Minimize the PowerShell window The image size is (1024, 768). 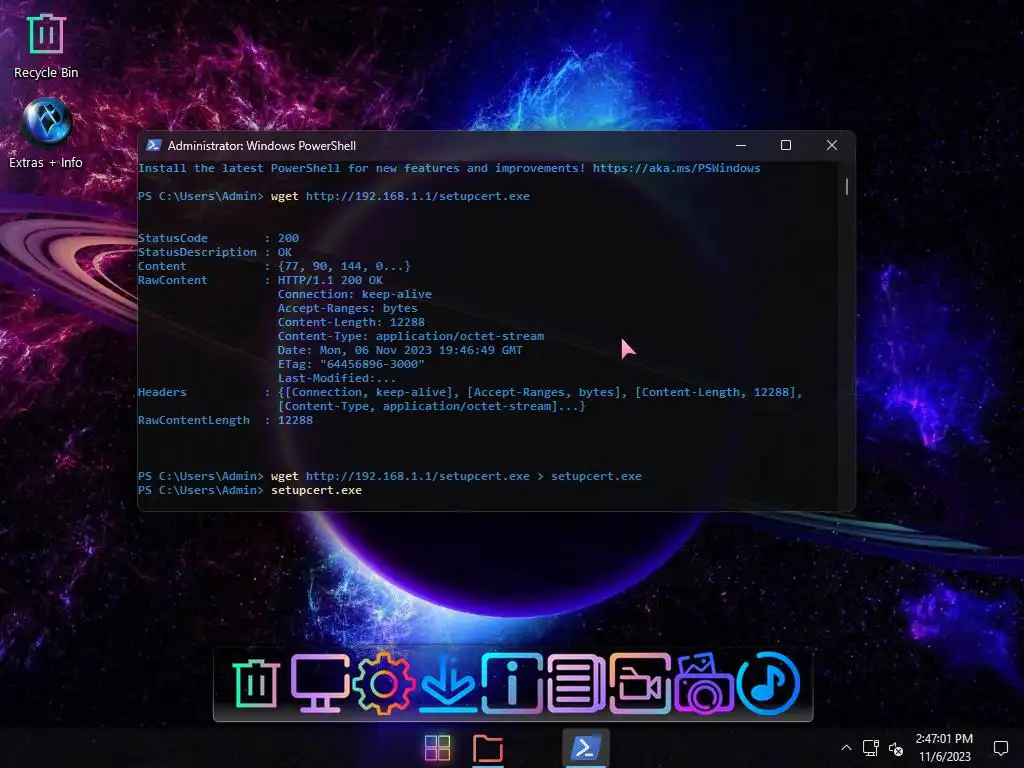click(741, 145)
